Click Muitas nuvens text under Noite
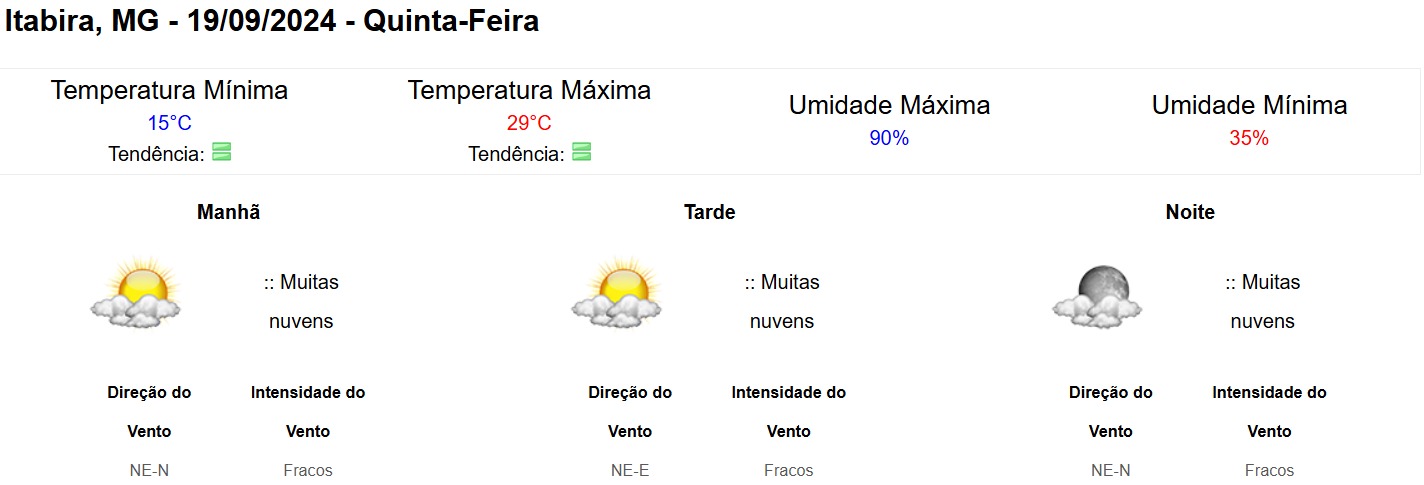Screen dimensions: 1424x485 (x=1263, y=302)
